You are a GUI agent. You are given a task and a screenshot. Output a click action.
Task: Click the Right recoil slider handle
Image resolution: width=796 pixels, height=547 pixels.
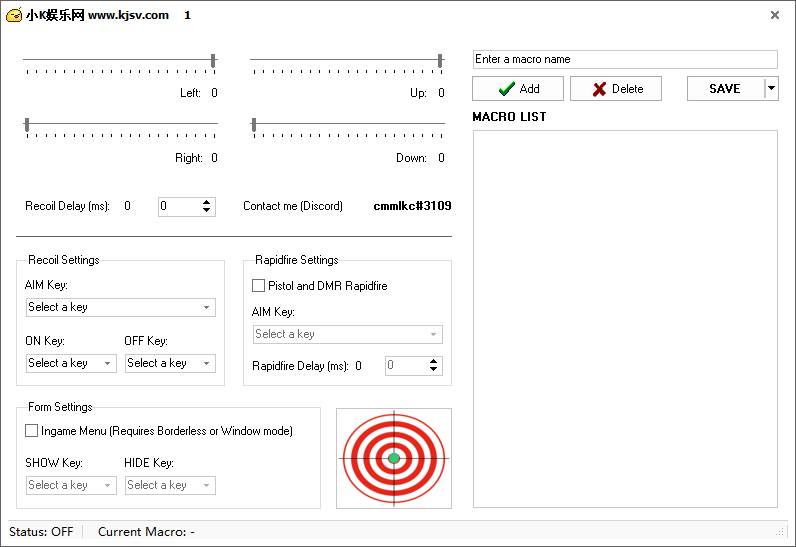click(x=27, y=125)
